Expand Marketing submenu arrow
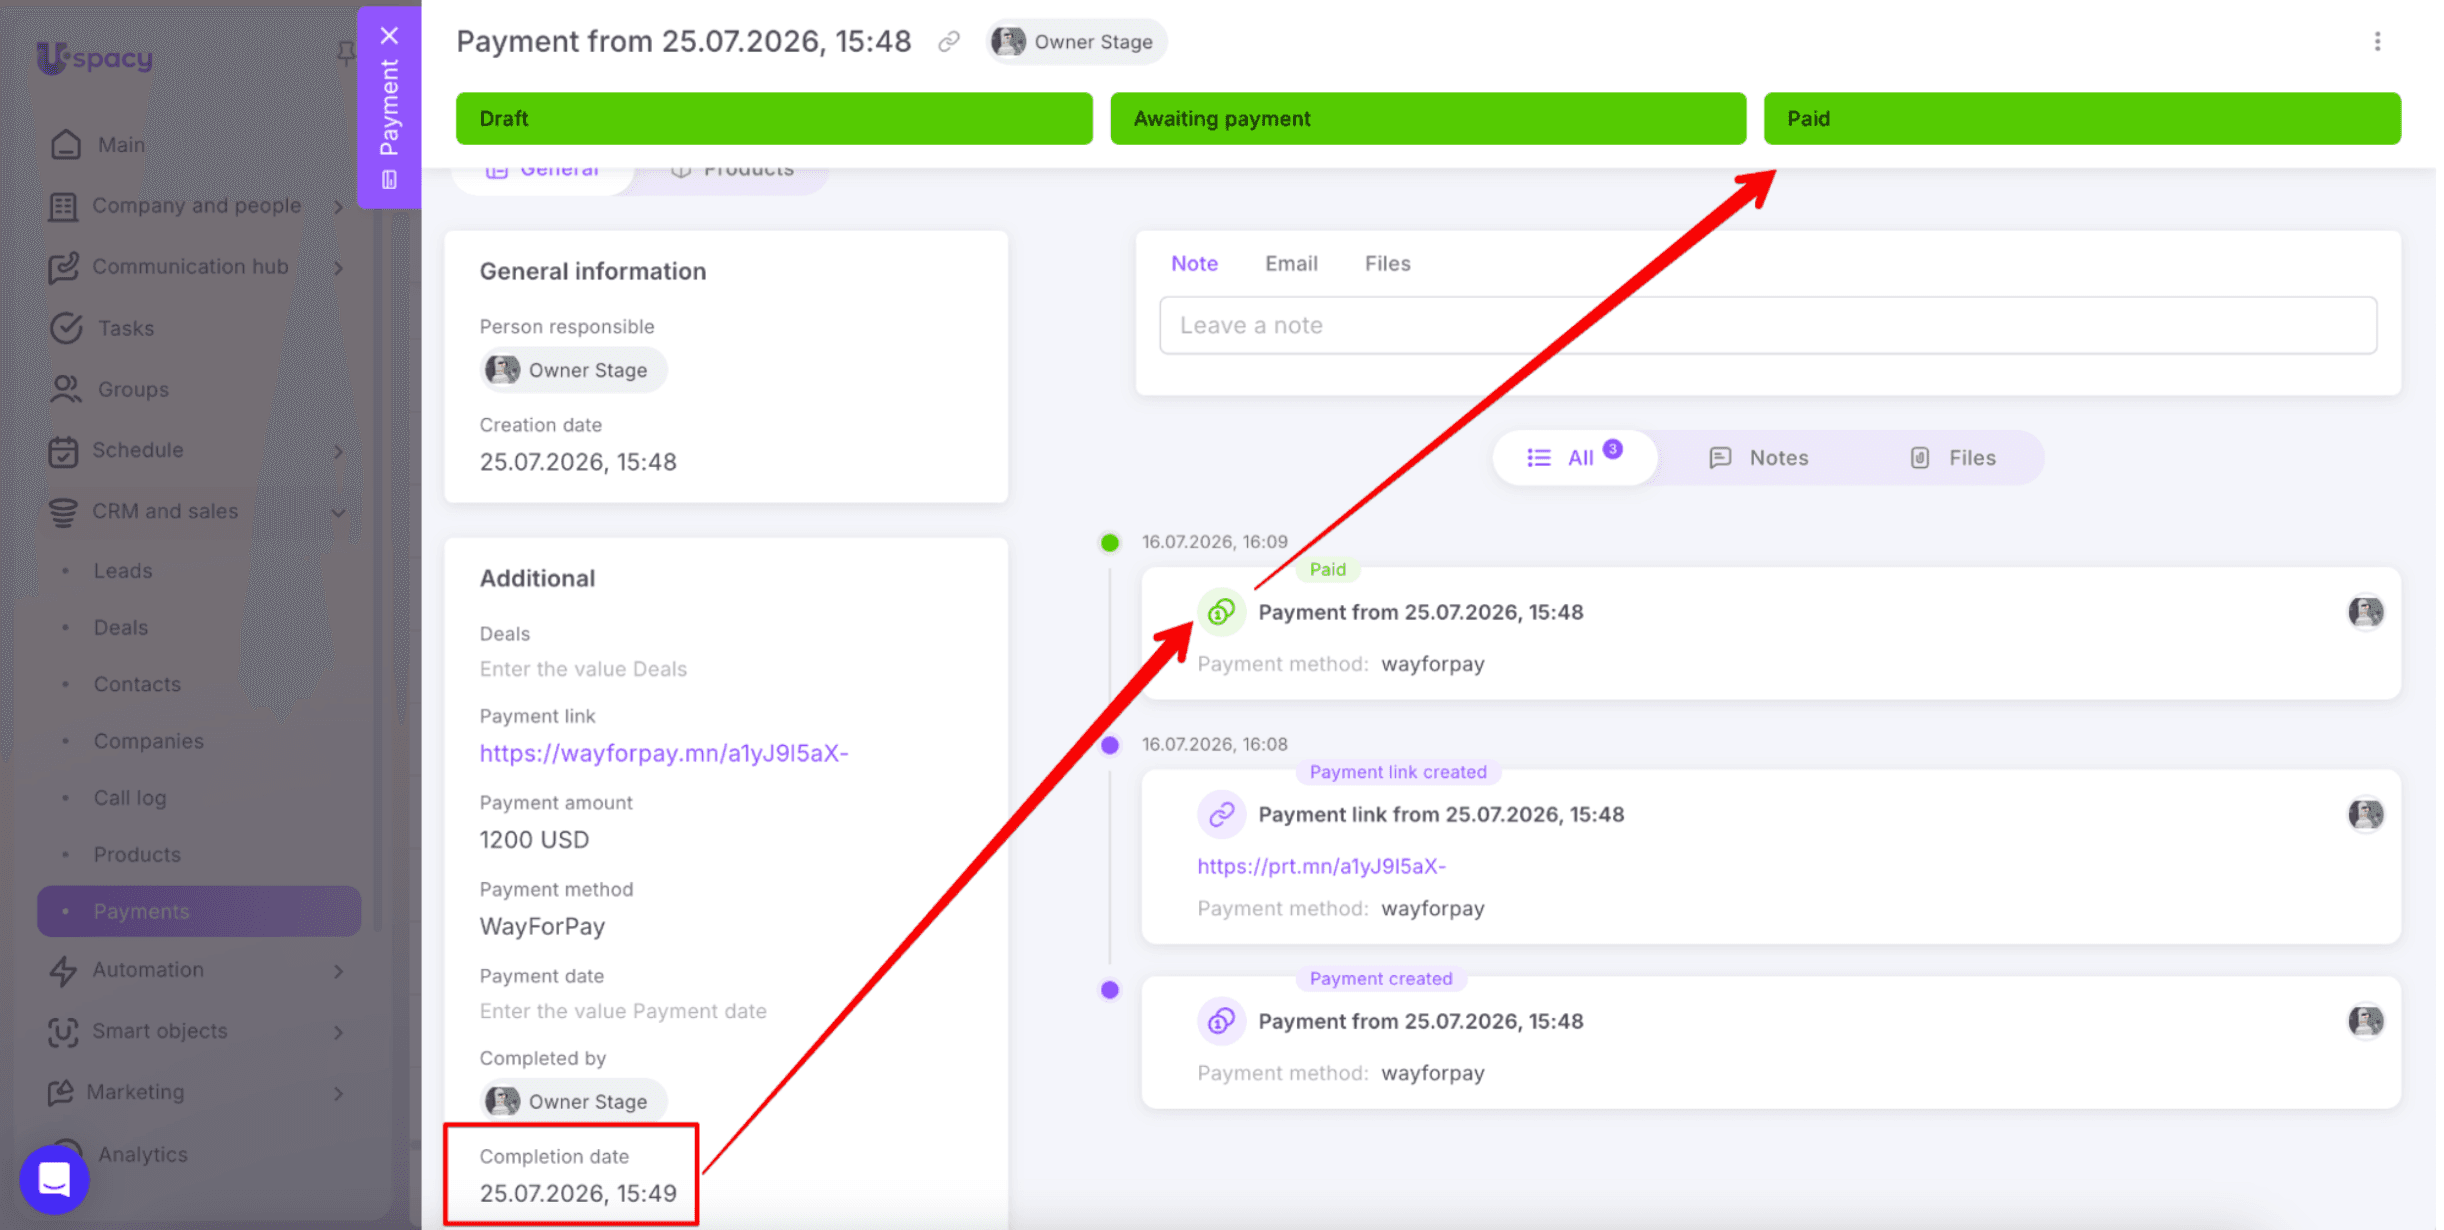The height and width of the screenshot is (1230, 2444). click(x=338, y=1093)
